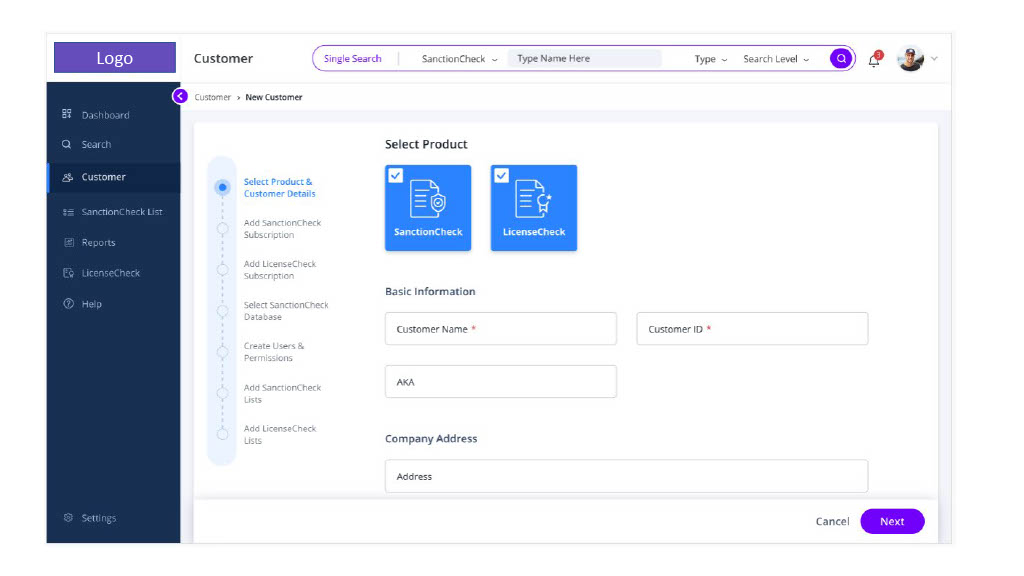Viewport: 1024px width, 576px height.
Task: Expand the profile menu chevron
Action: [x=935, y=59]
